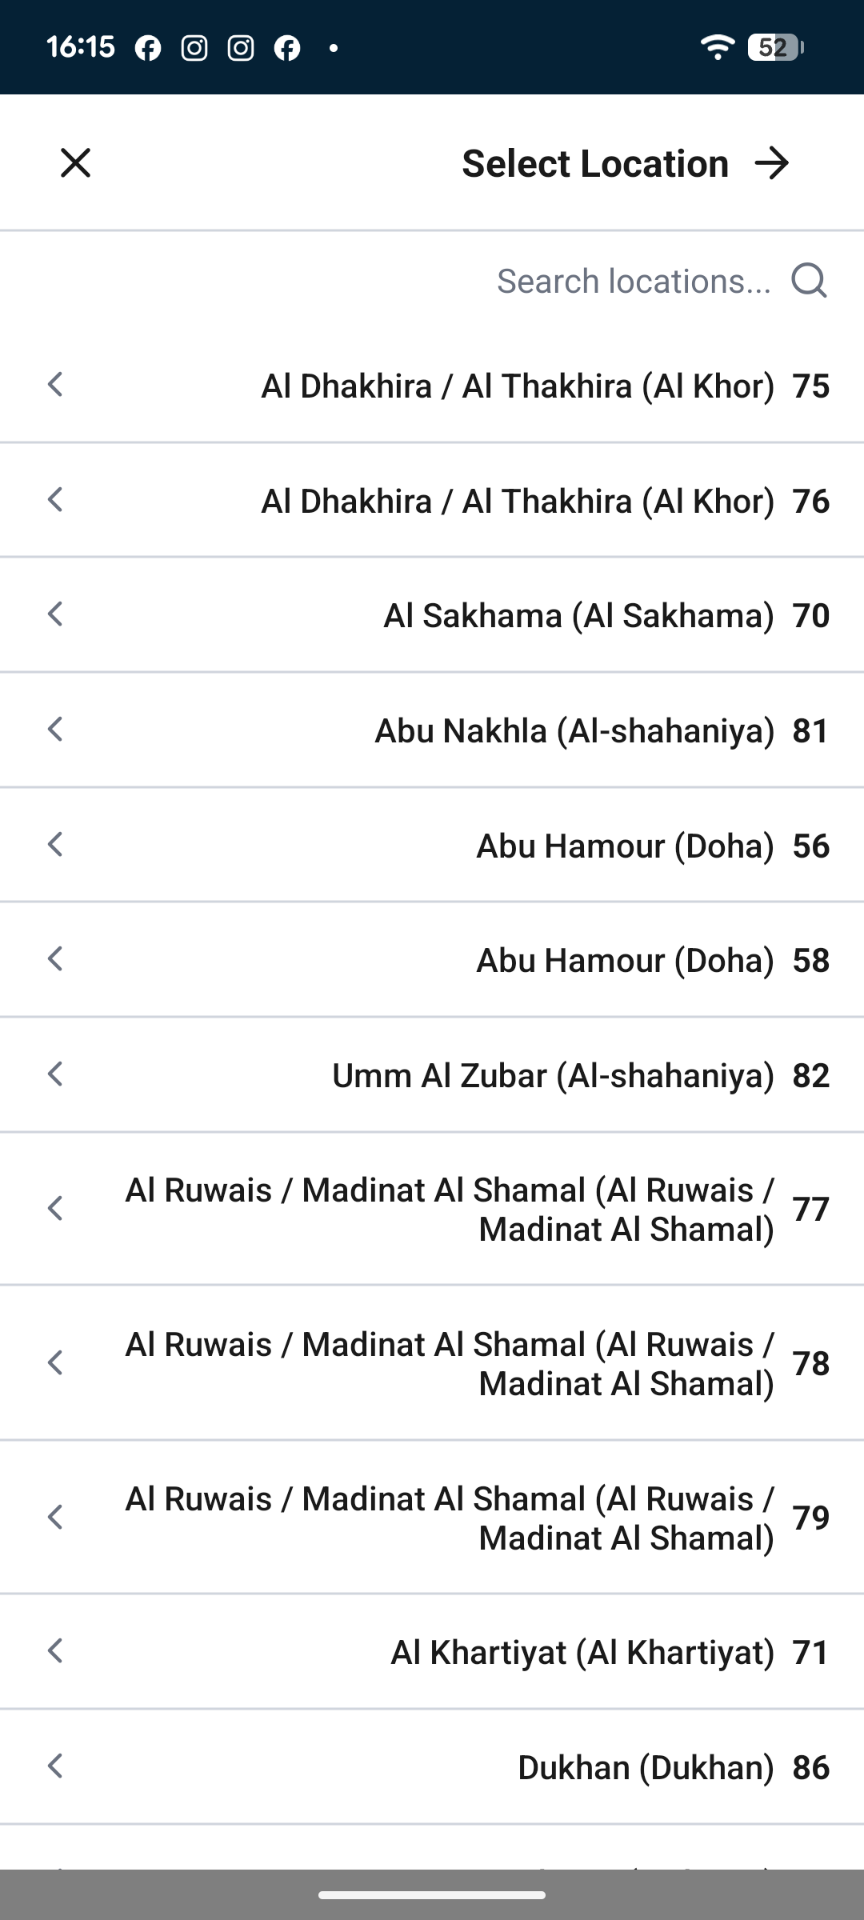The image size is (864, 1920).
Task: Select Al Ruwais / Madinat Al Shamal 77
Action: [x=432, y=1209]
